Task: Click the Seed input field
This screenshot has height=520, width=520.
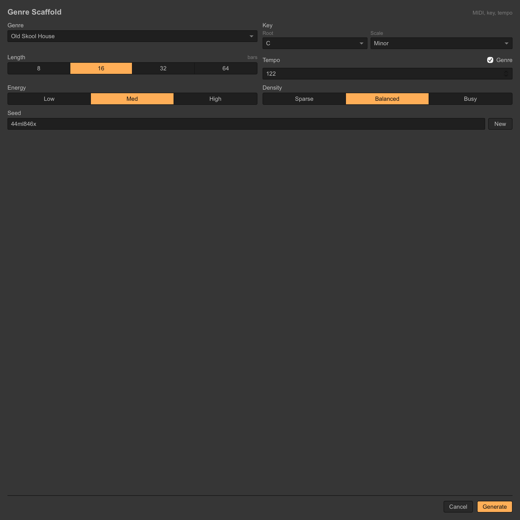Action: click(246, 124)
